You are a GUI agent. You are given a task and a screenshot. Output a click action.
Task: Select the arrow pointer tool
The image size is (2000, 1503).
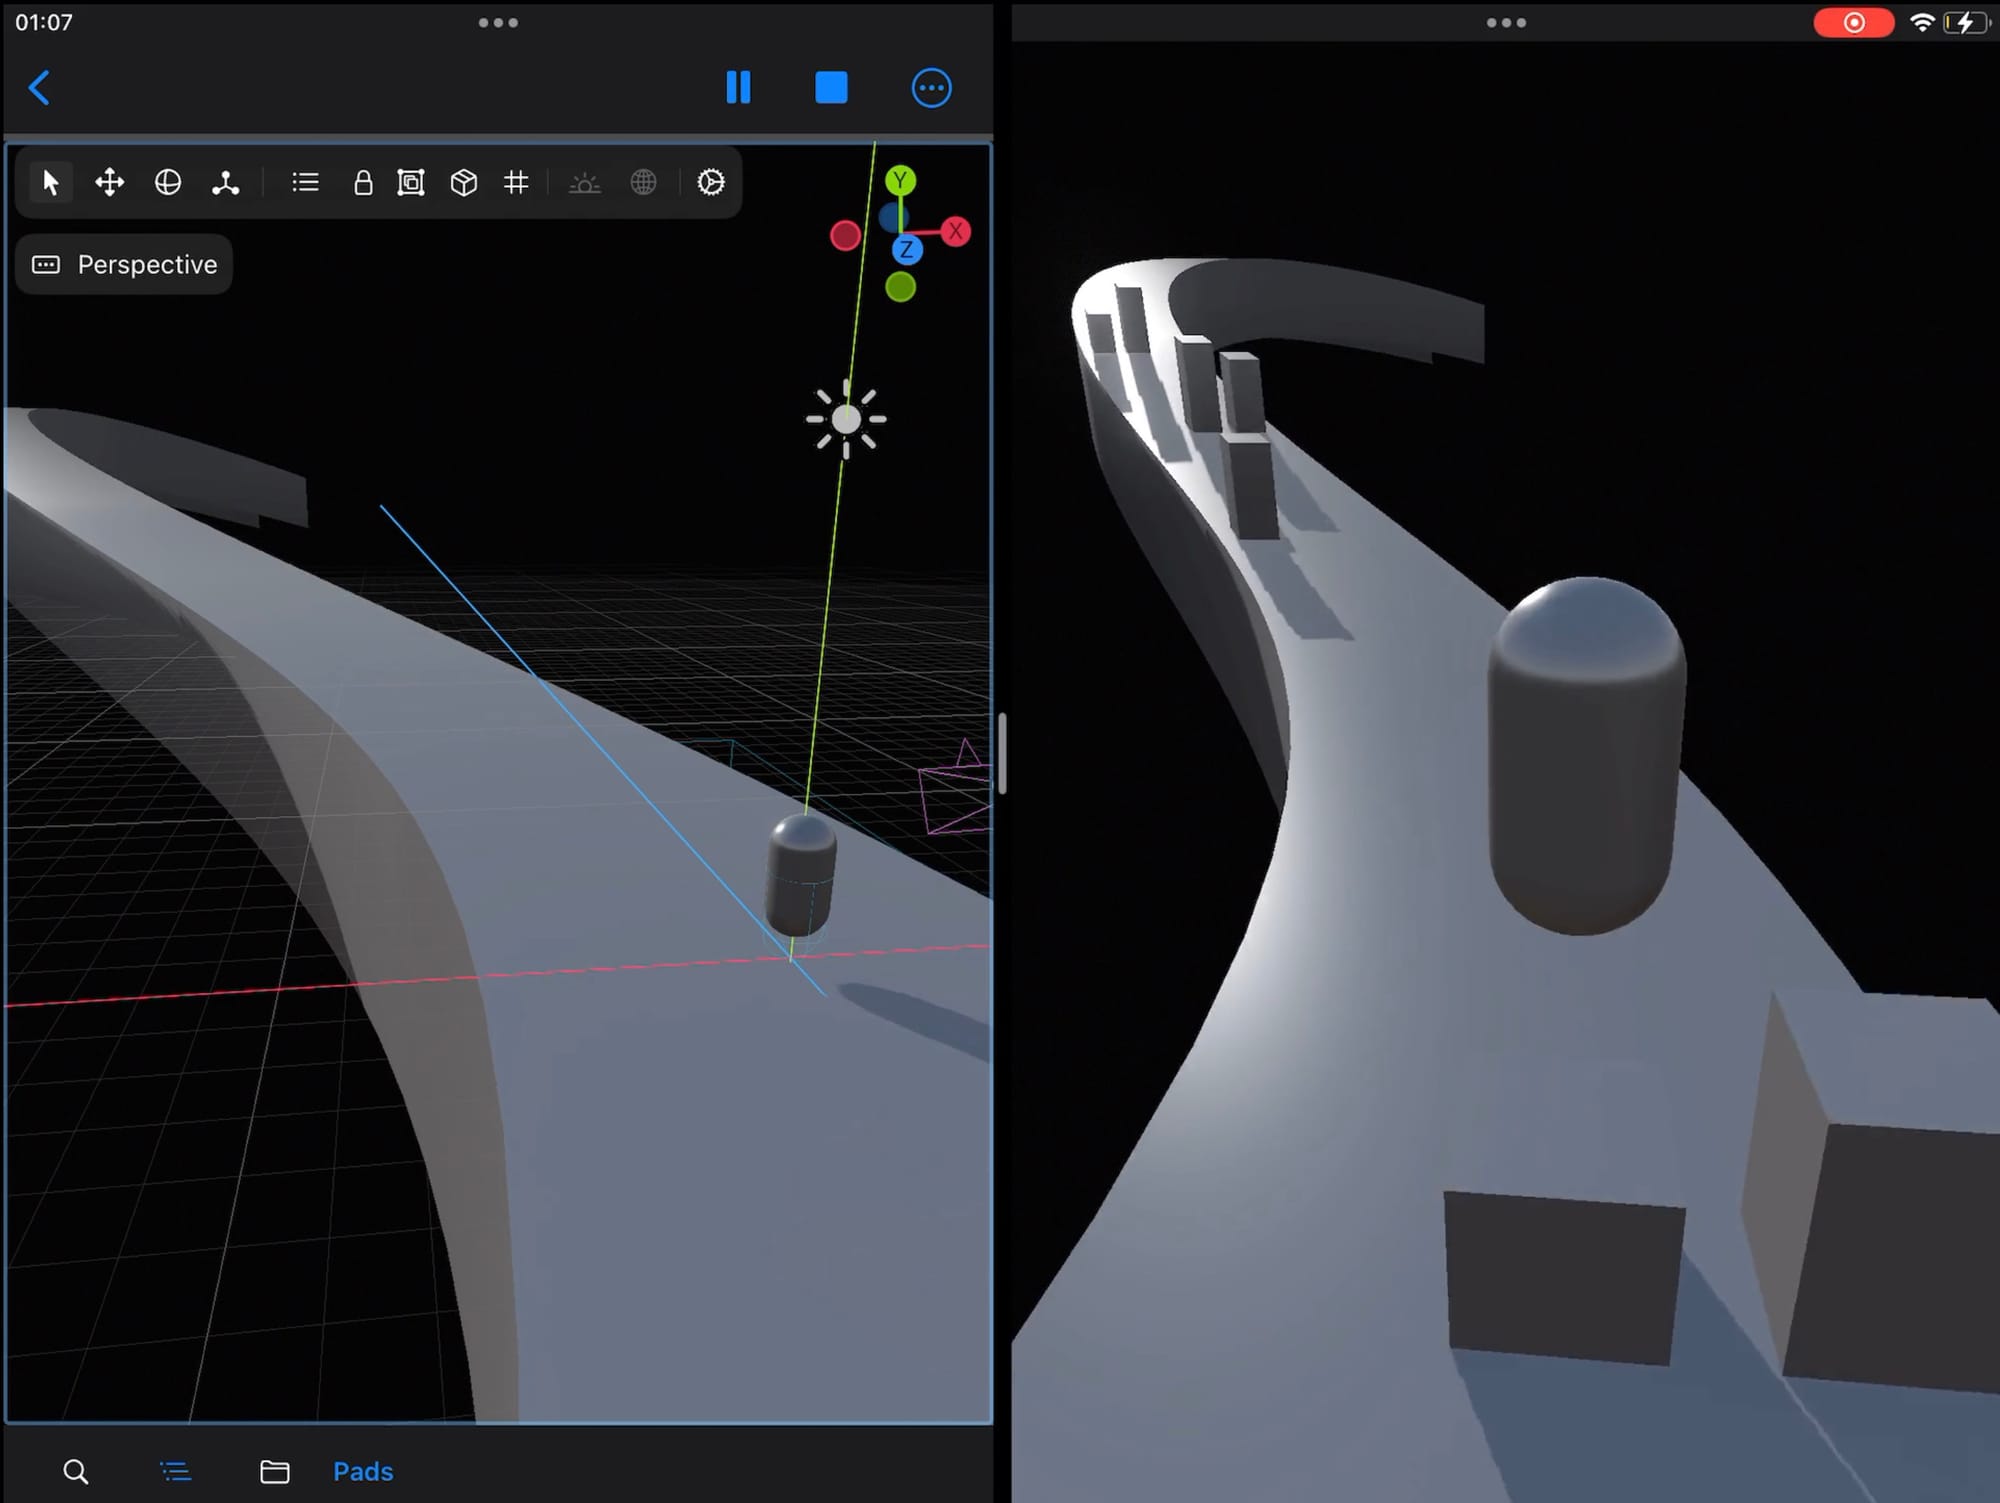[x=50, y=182]
